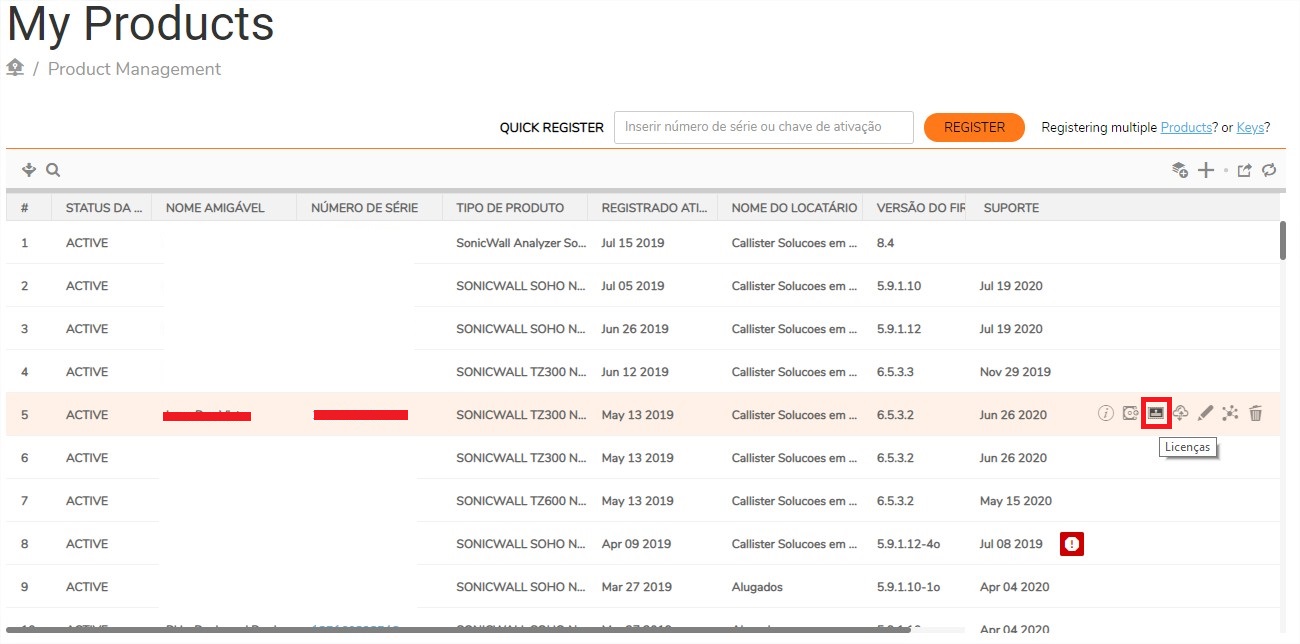This screenshot has width=1300, height=644.
Task: Sort by REGISTRADO column header
Action: [652, 208]
